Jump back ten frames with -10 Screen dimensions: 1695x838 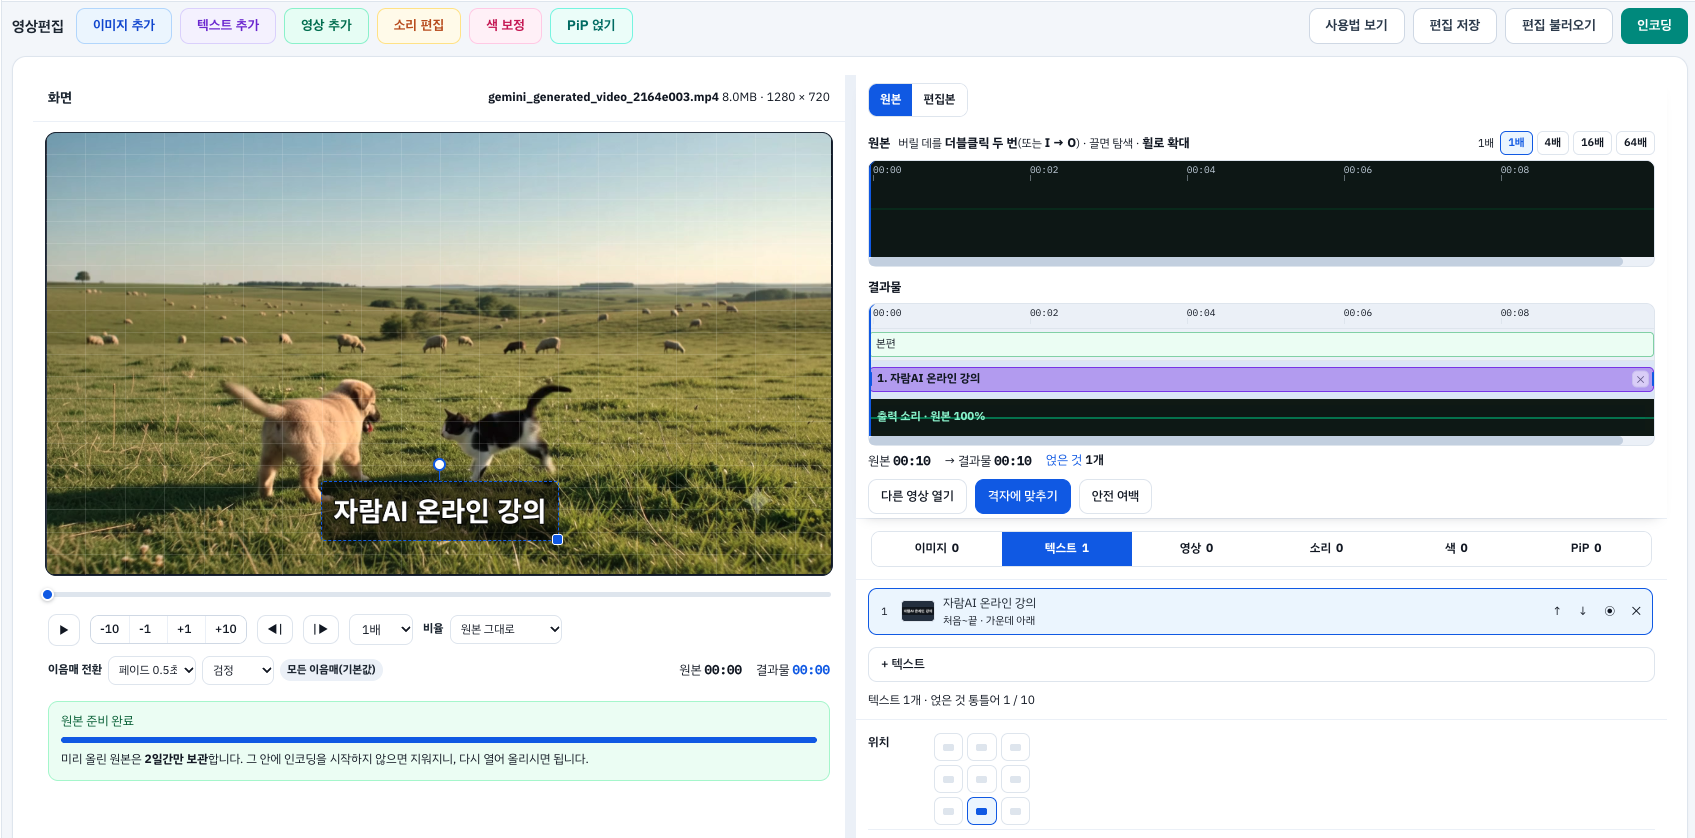110,629
